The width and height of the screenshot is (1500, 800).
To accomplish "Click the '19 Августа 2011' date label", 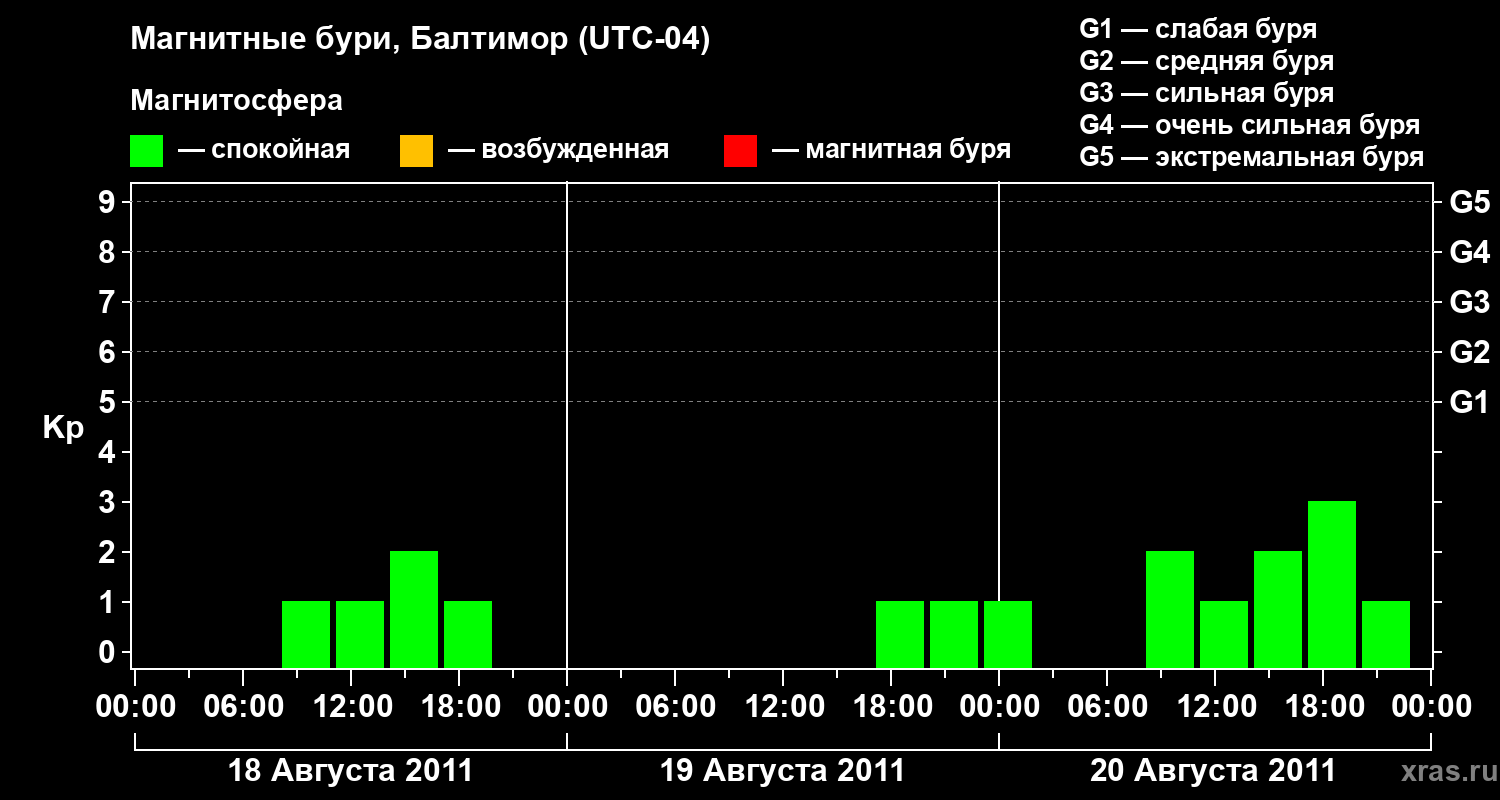I will [x=782, y=771].
